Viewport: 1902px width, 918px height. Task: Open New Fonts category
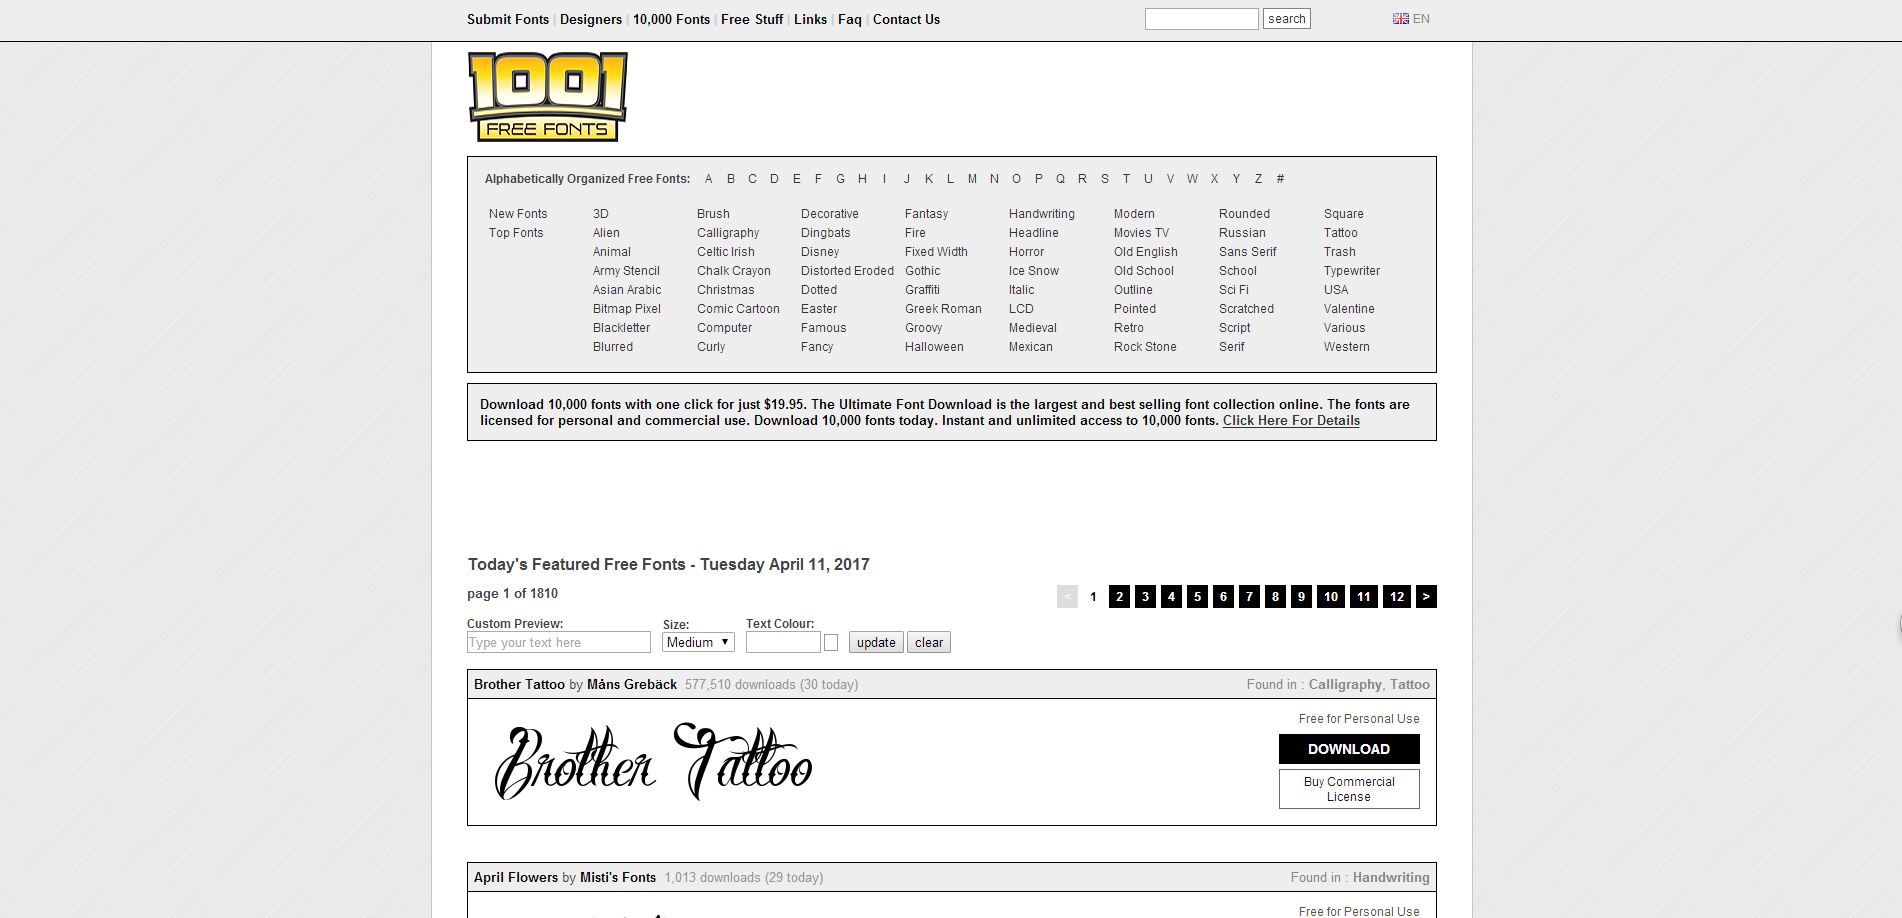coord(518,214)
